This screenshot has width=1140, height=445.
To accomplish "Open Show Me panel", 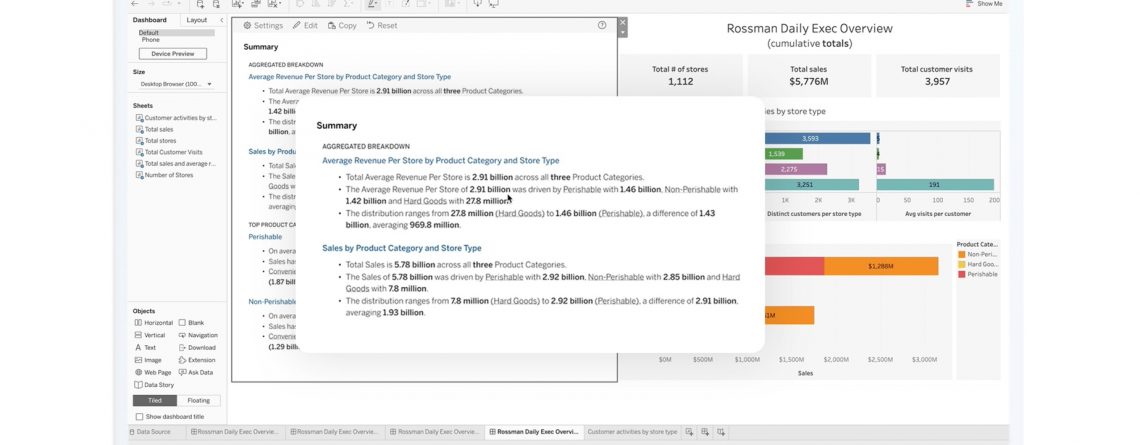I will click(x=984, y=4).
